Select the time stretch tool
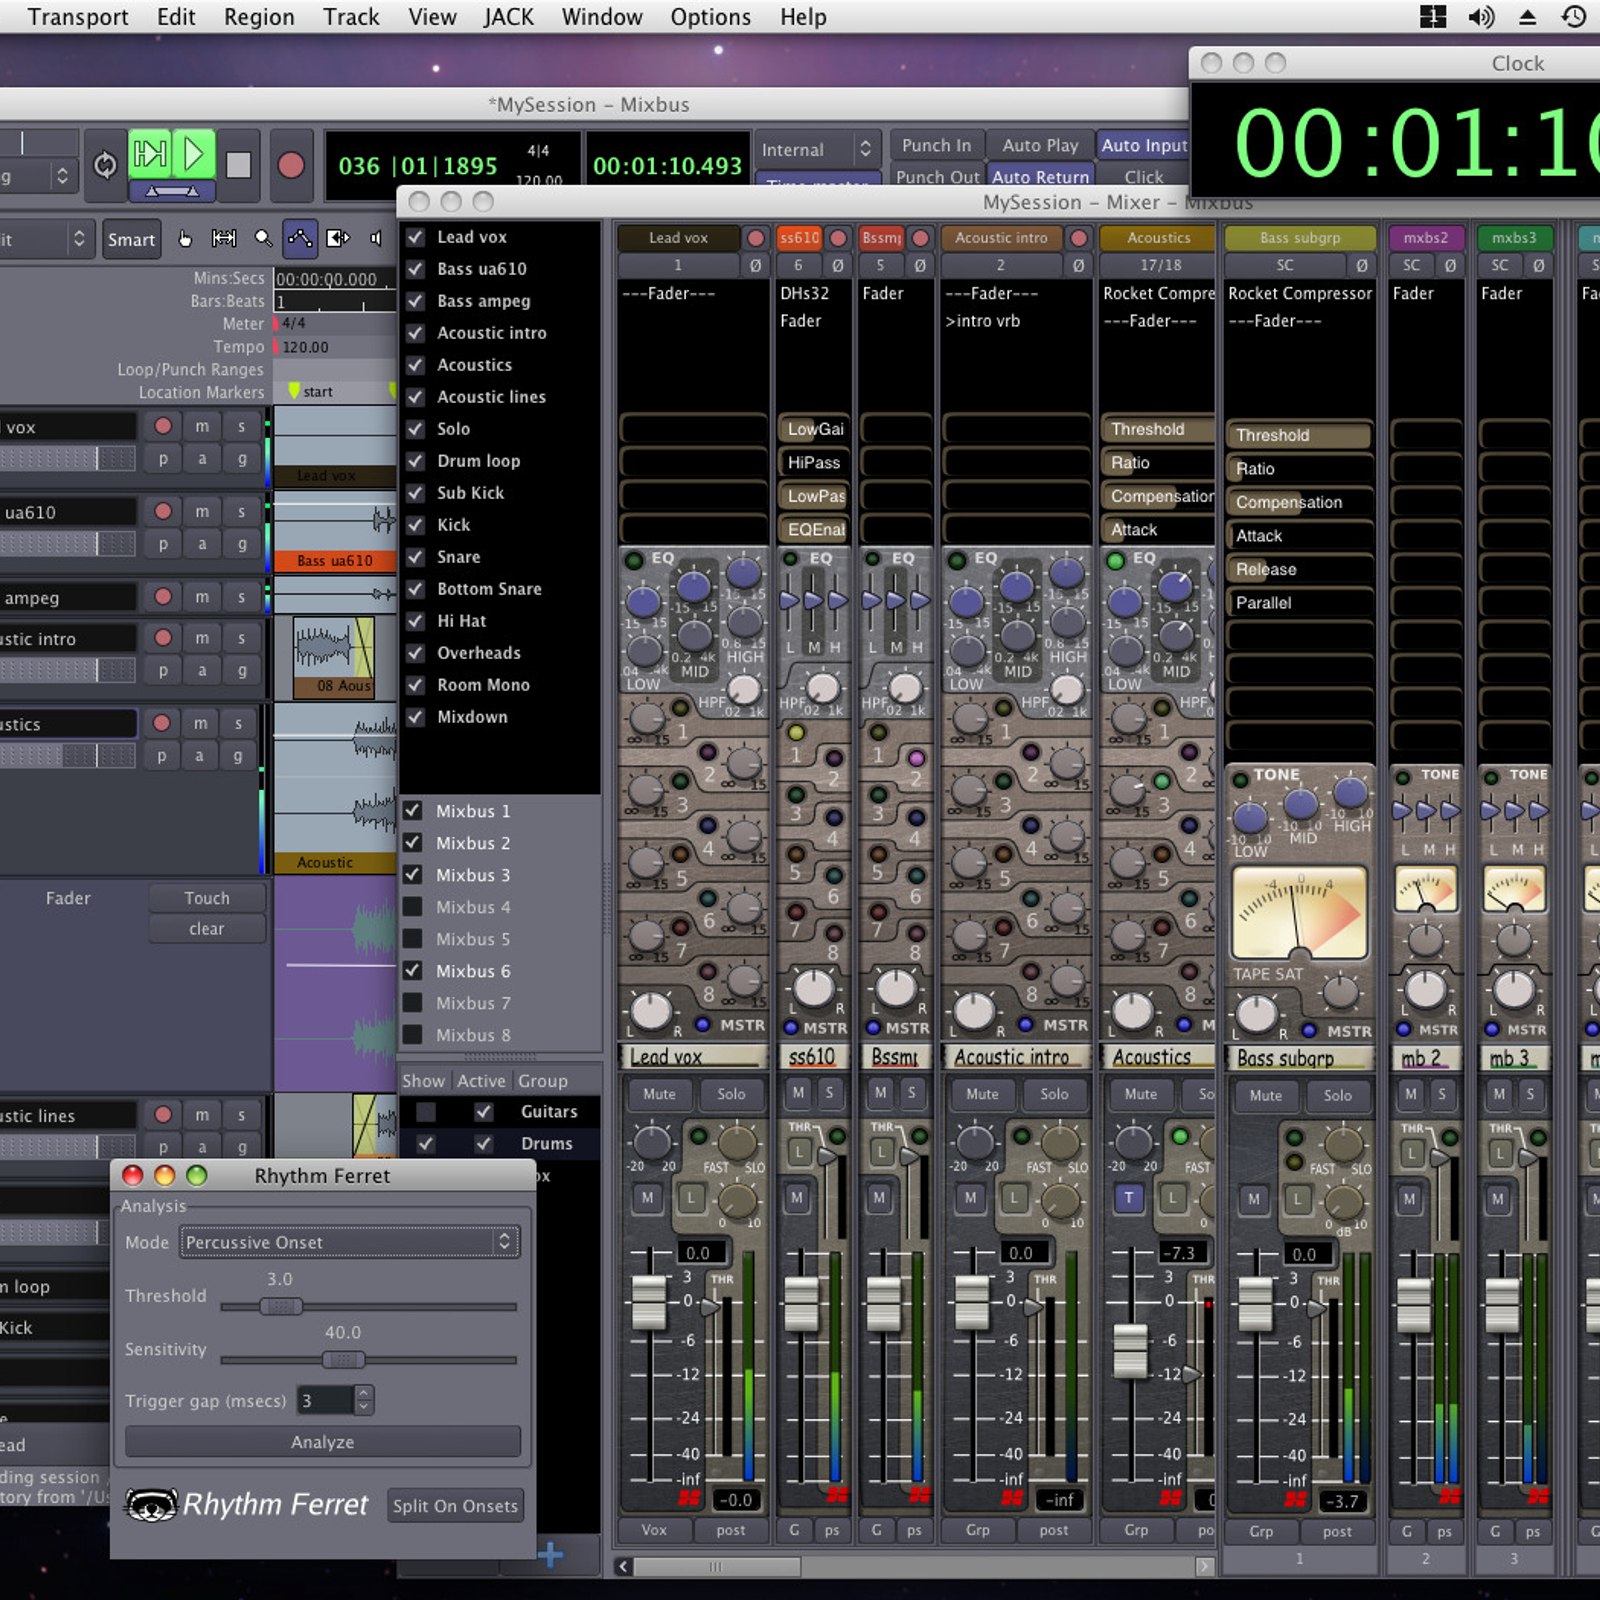 [338, 239]
